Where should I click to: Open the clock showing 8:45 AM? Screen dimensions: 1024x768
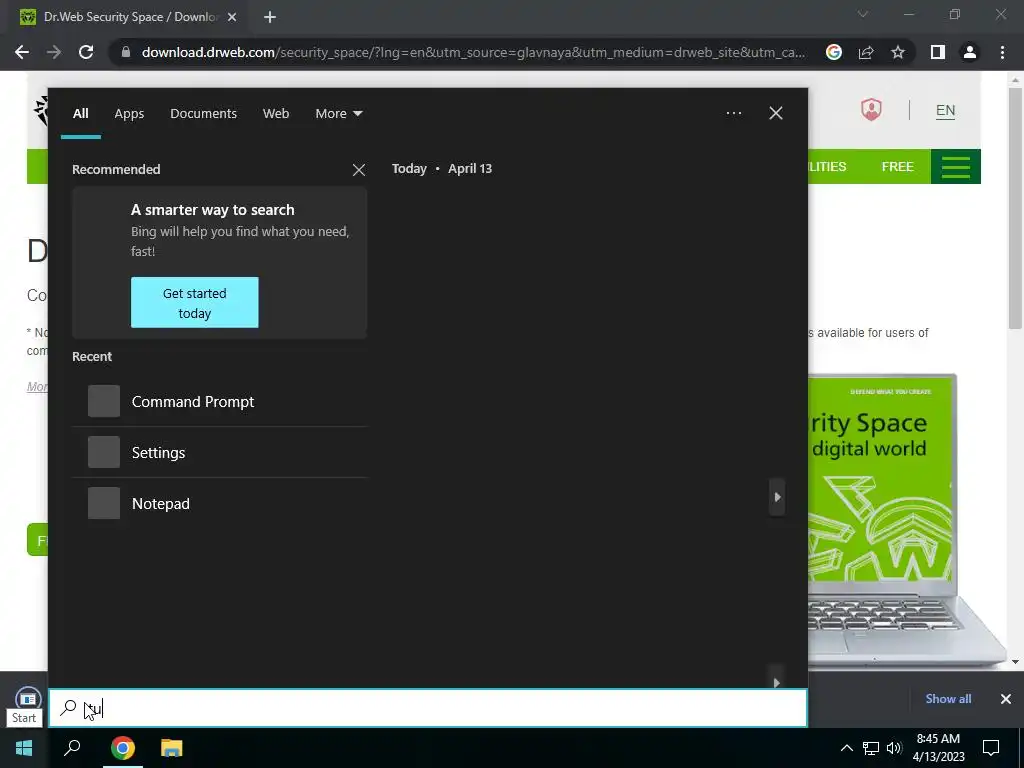938,748
